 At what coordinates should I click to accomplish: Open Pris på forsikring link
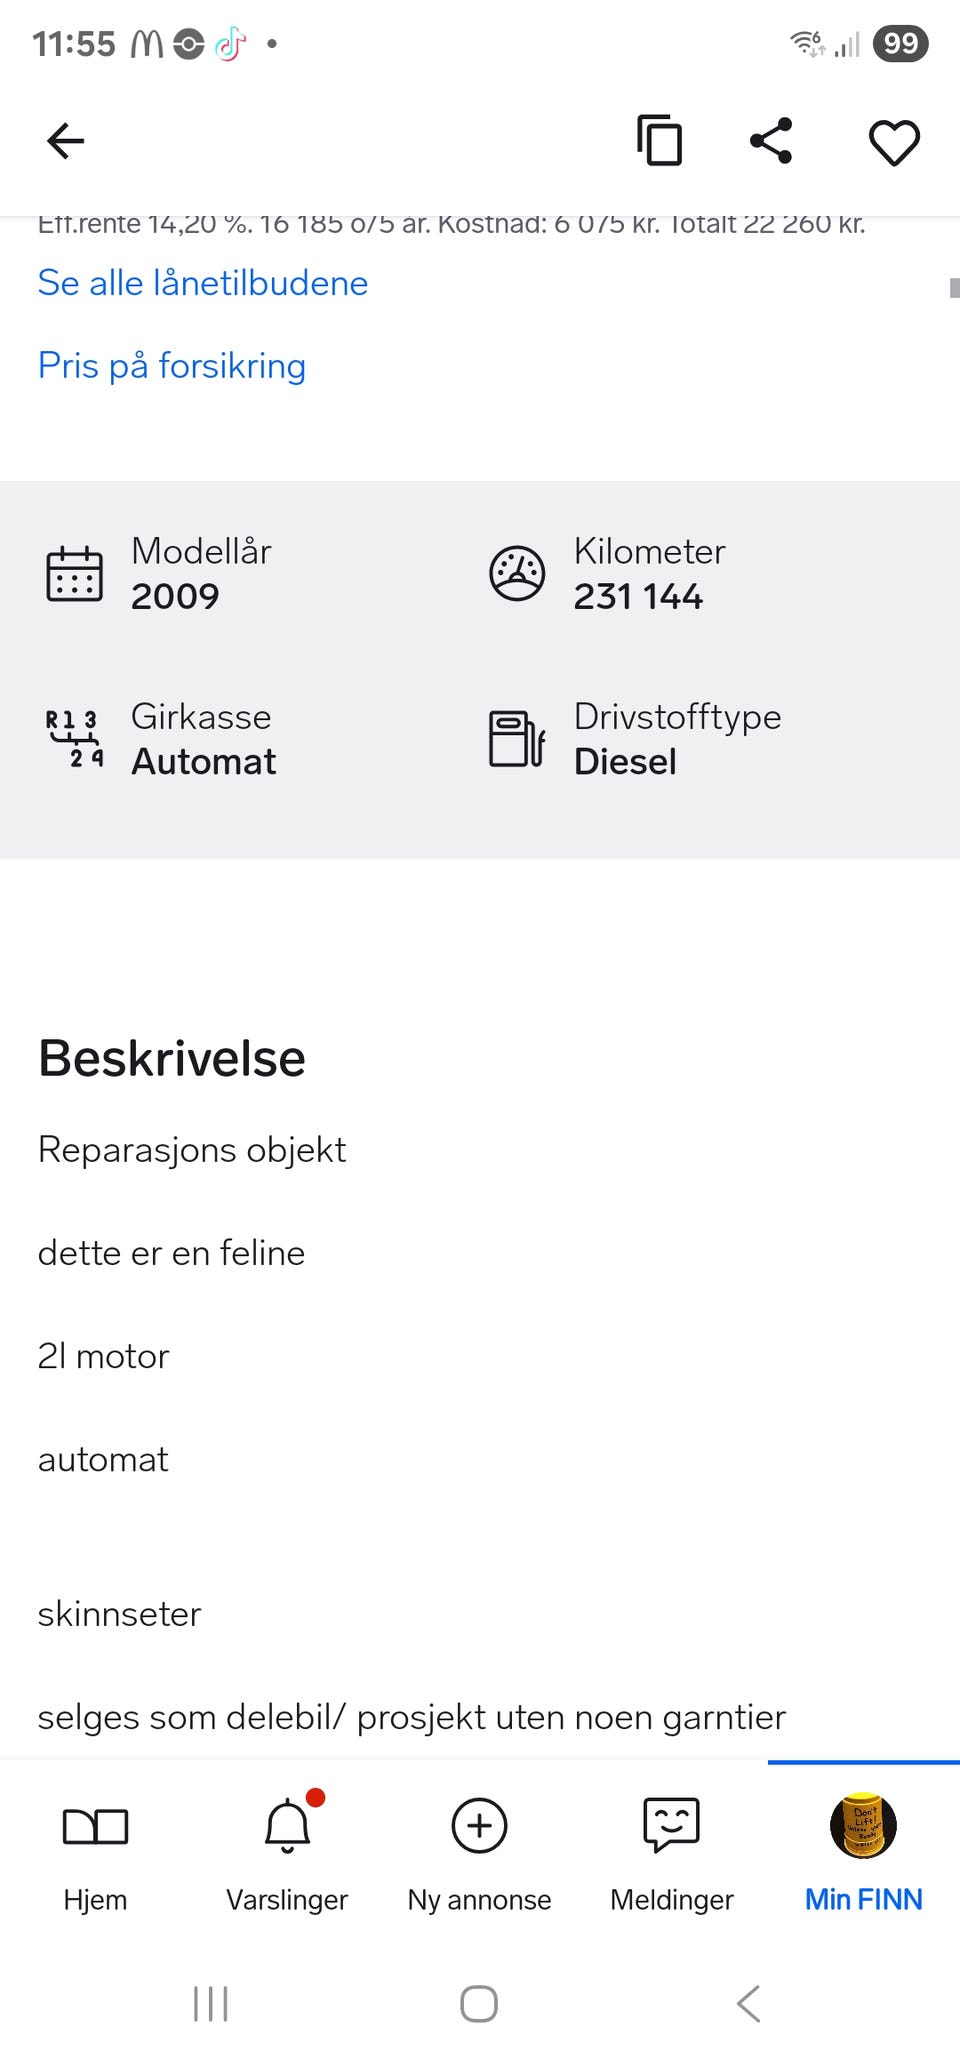[172, 366]
